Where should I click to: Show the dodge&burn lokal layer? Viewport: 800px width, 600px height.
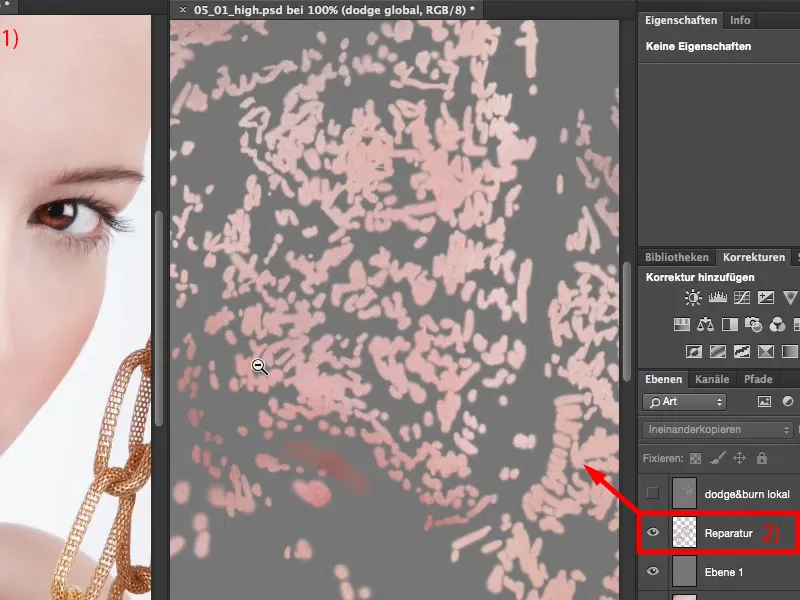653,493
